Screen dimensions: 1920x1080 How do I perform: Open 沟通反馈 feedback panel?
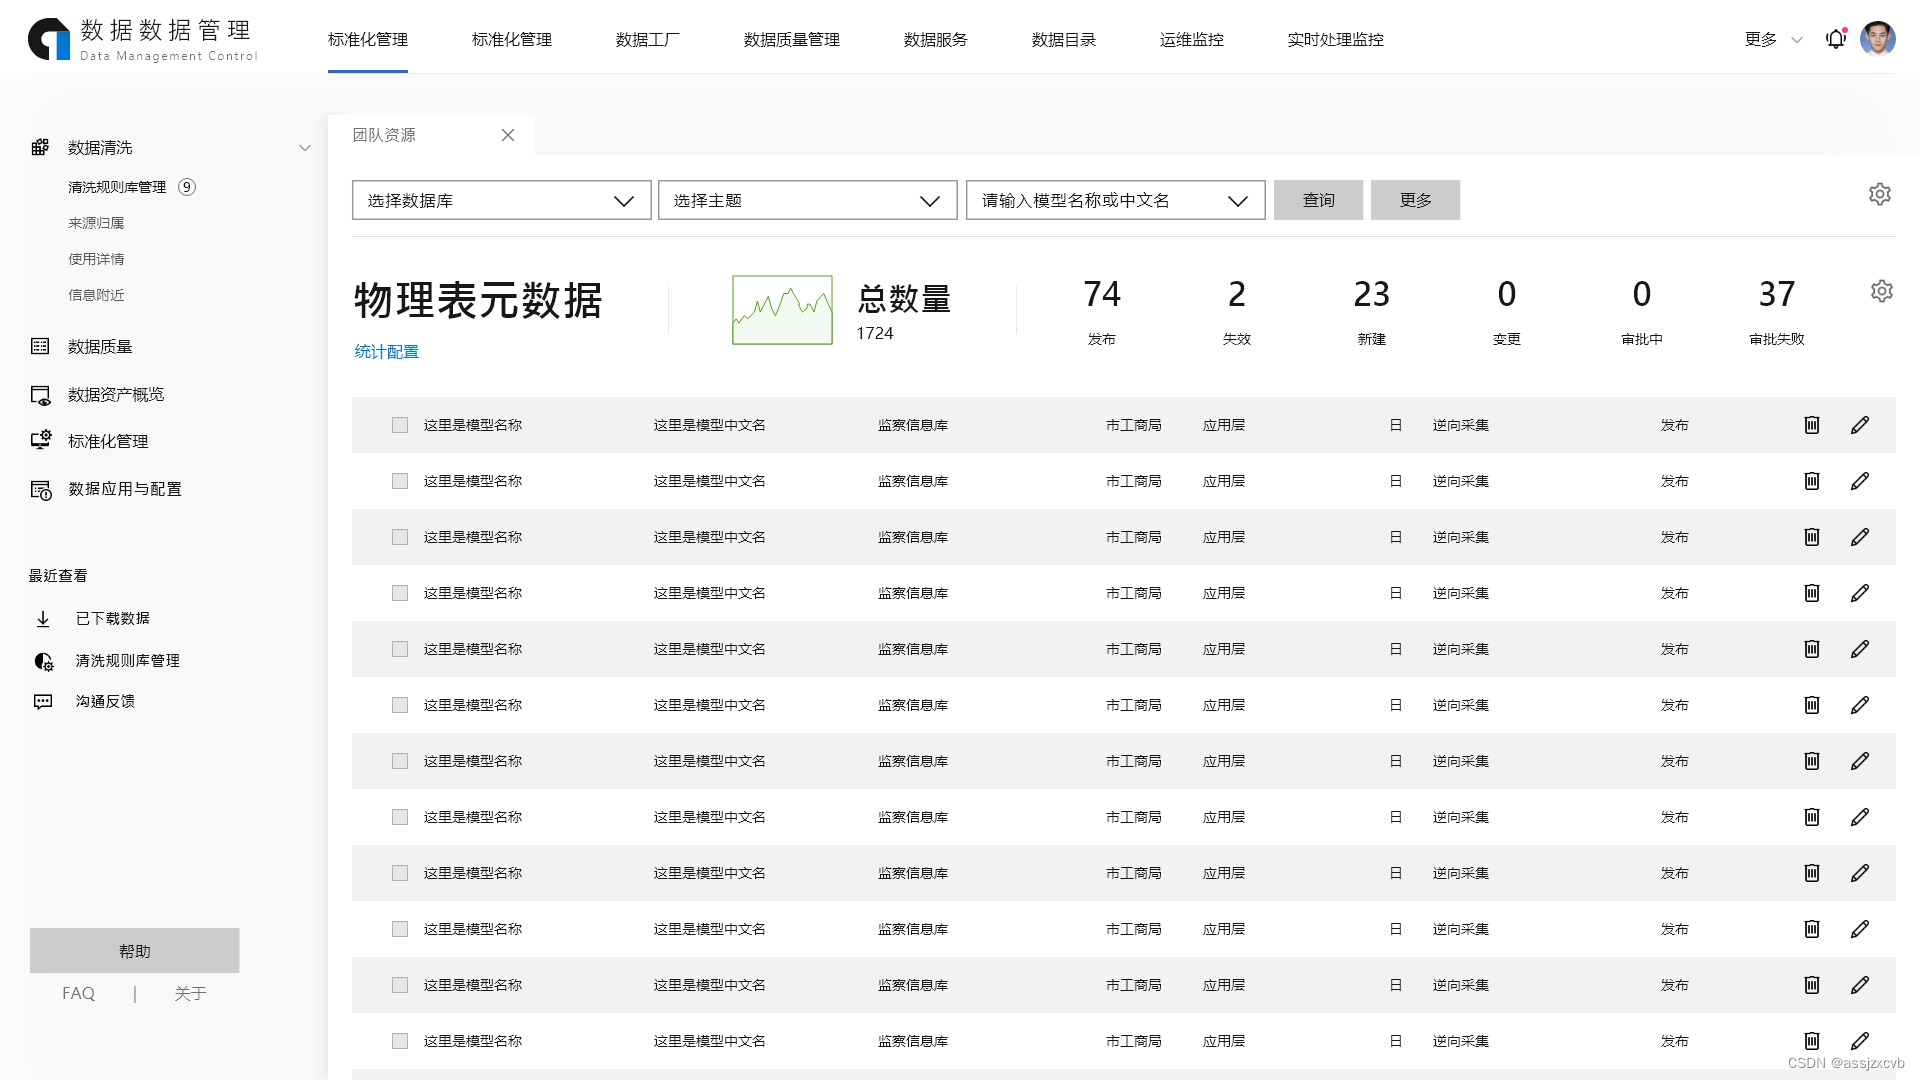click(x=105, y=701)
